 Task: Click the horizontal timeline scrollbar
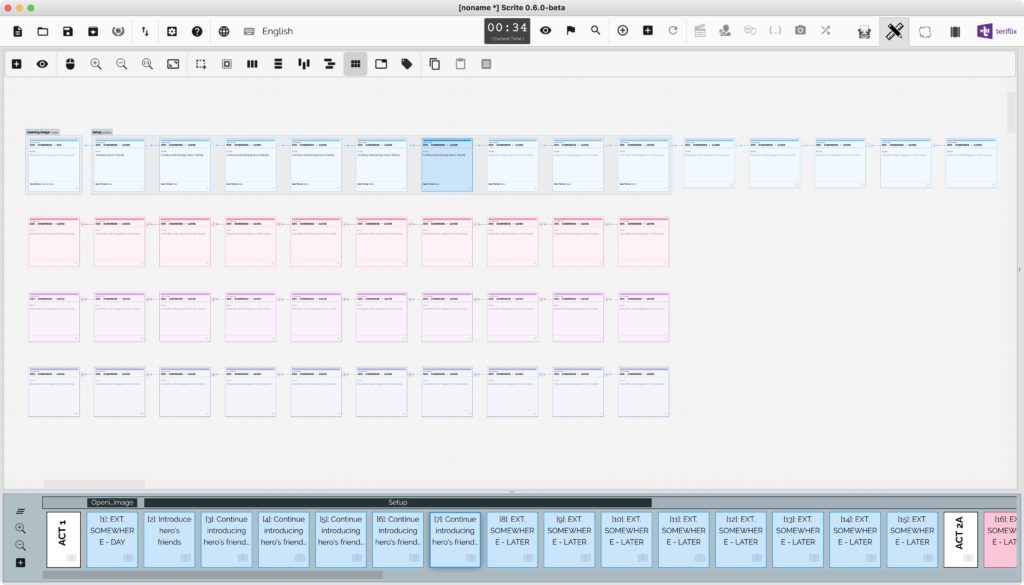pos(212,575)
